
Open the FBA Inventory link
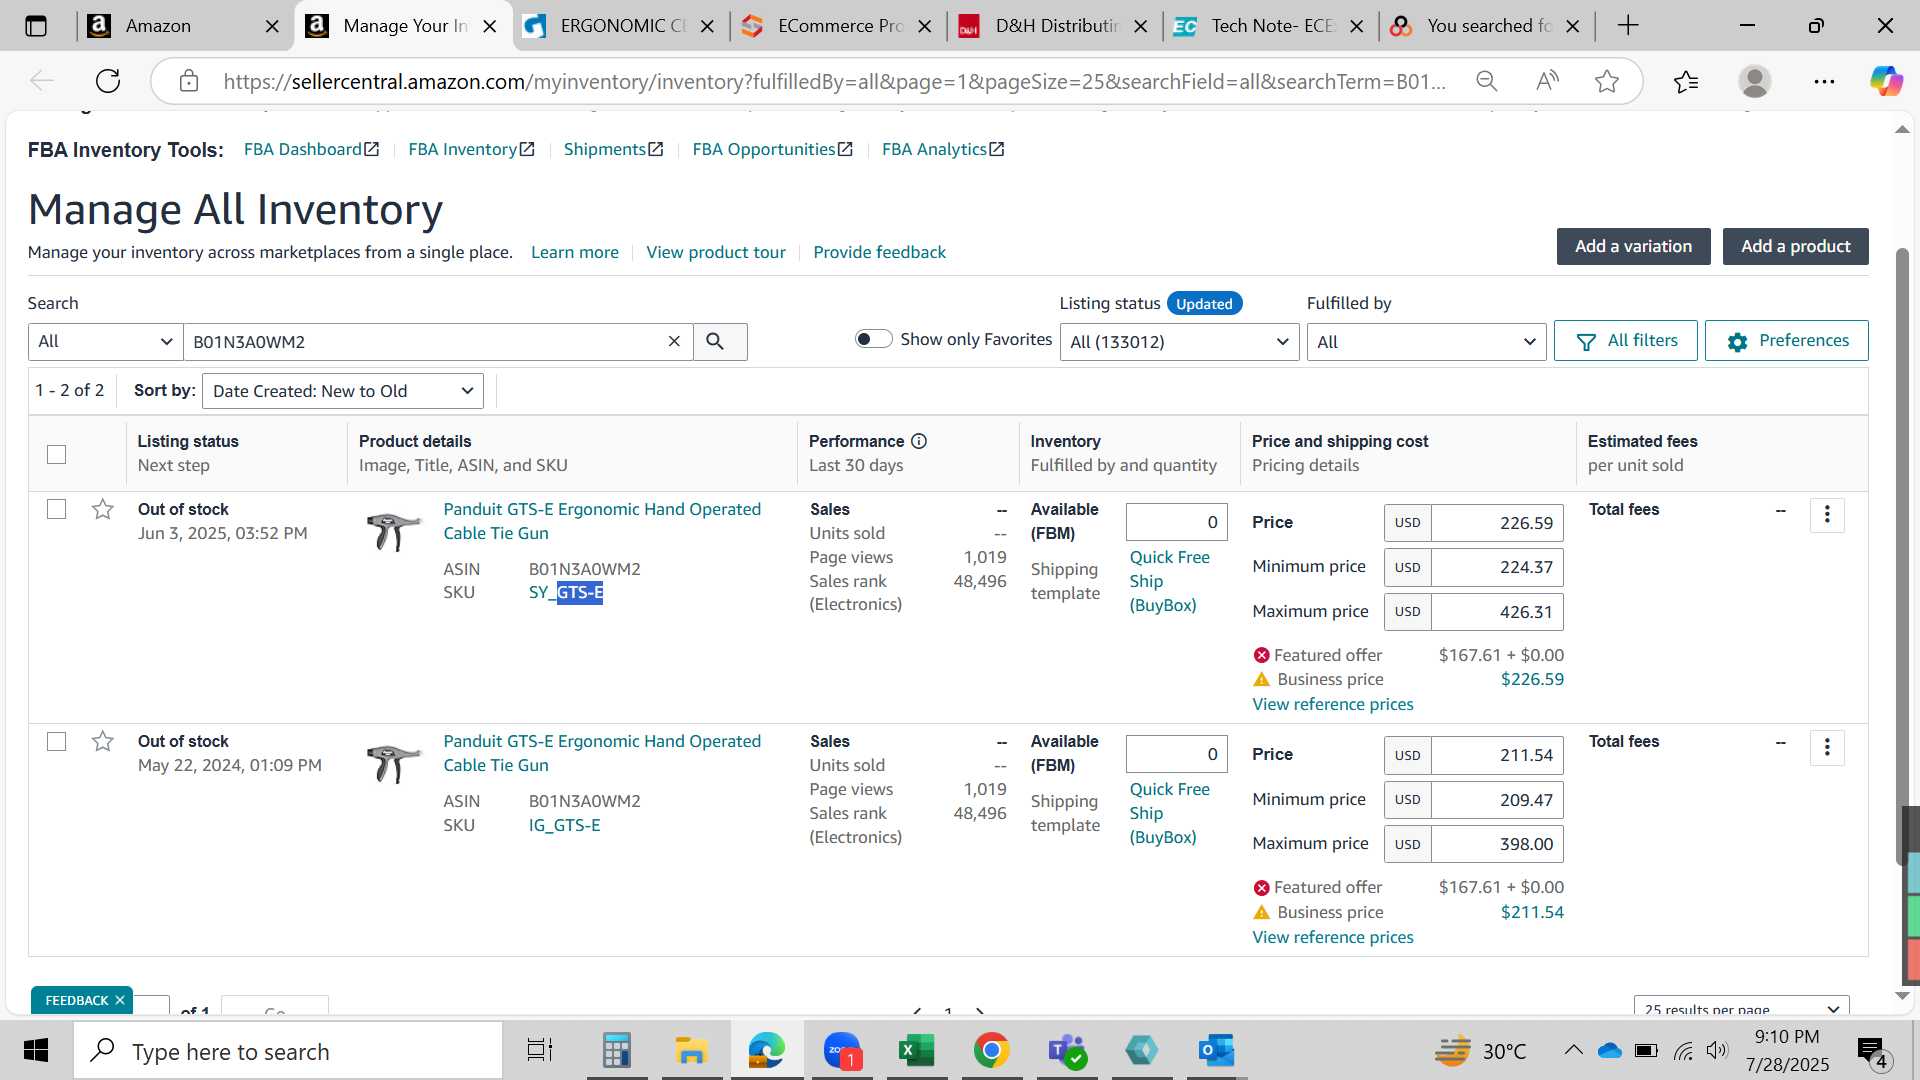(471, 149)
